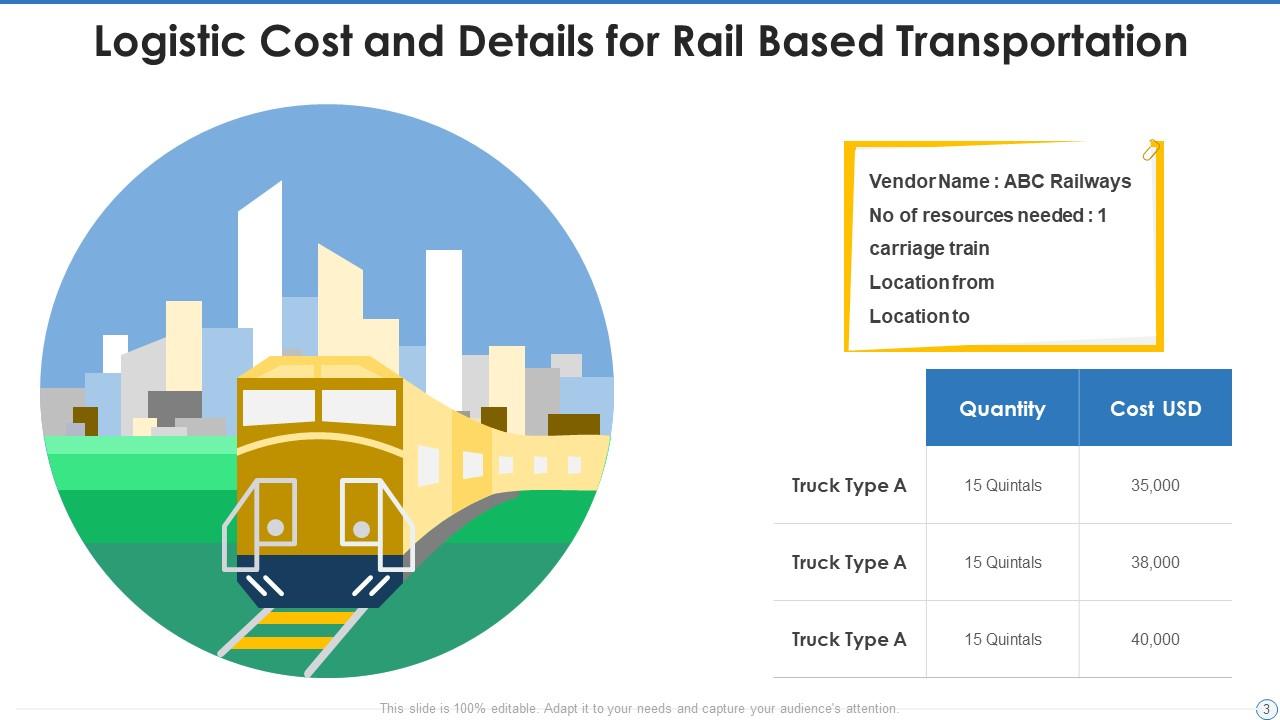Select 'Truck Type A' in the 40,000 row
This screenshot has height=720, width=1280.
849,640
